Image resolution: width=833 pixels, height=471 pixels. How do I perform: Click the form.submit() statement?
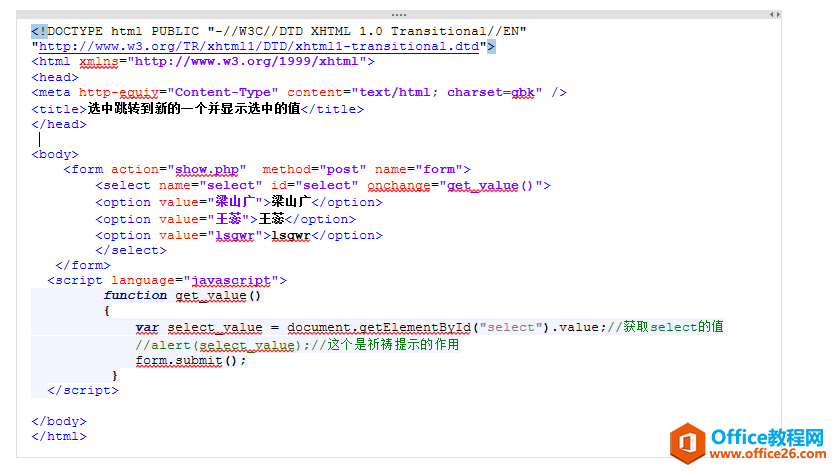(190, 360)
